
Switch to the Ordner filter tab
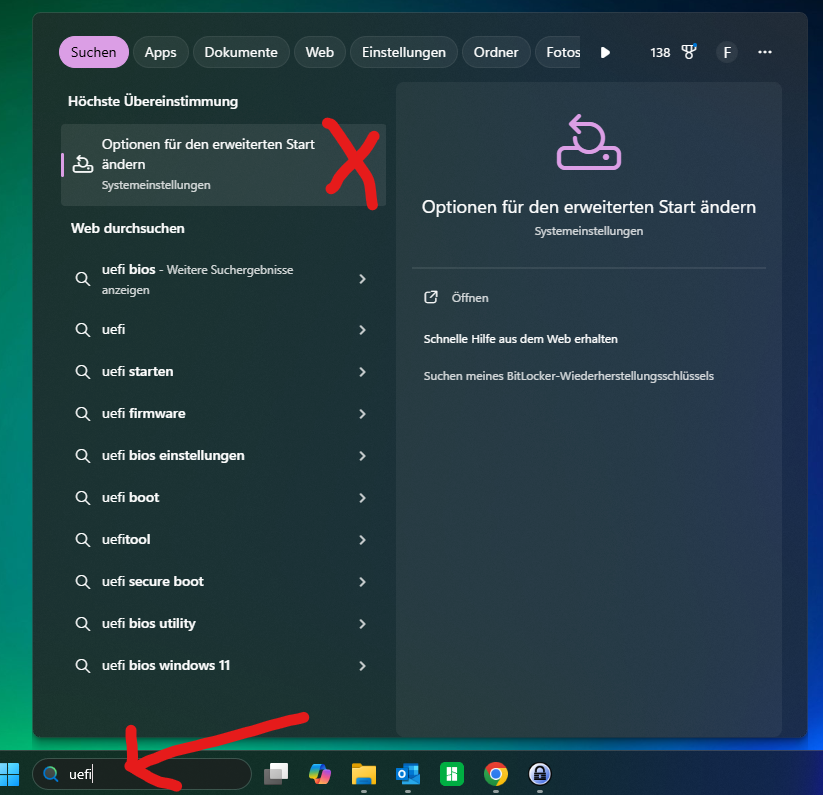click(496, 52)
